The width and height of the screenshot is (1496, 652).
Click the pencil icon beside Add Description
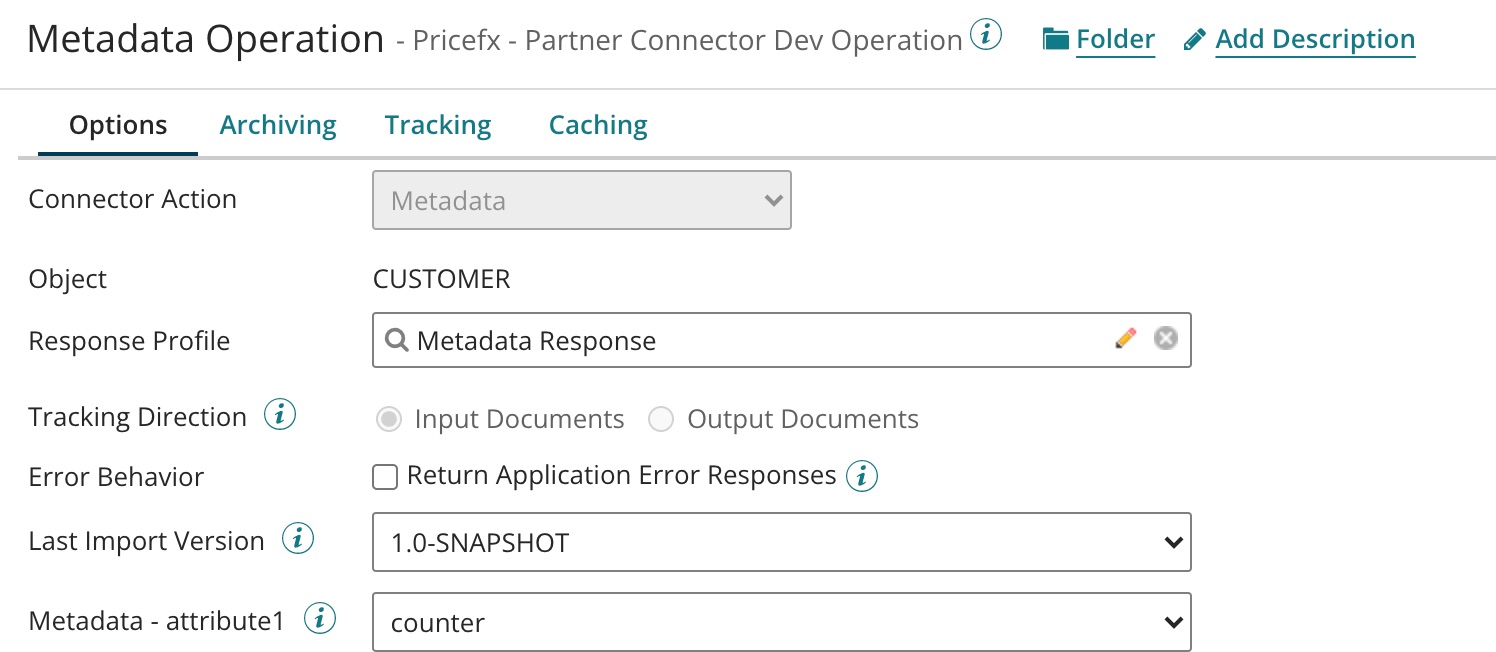click(1193, 38)
